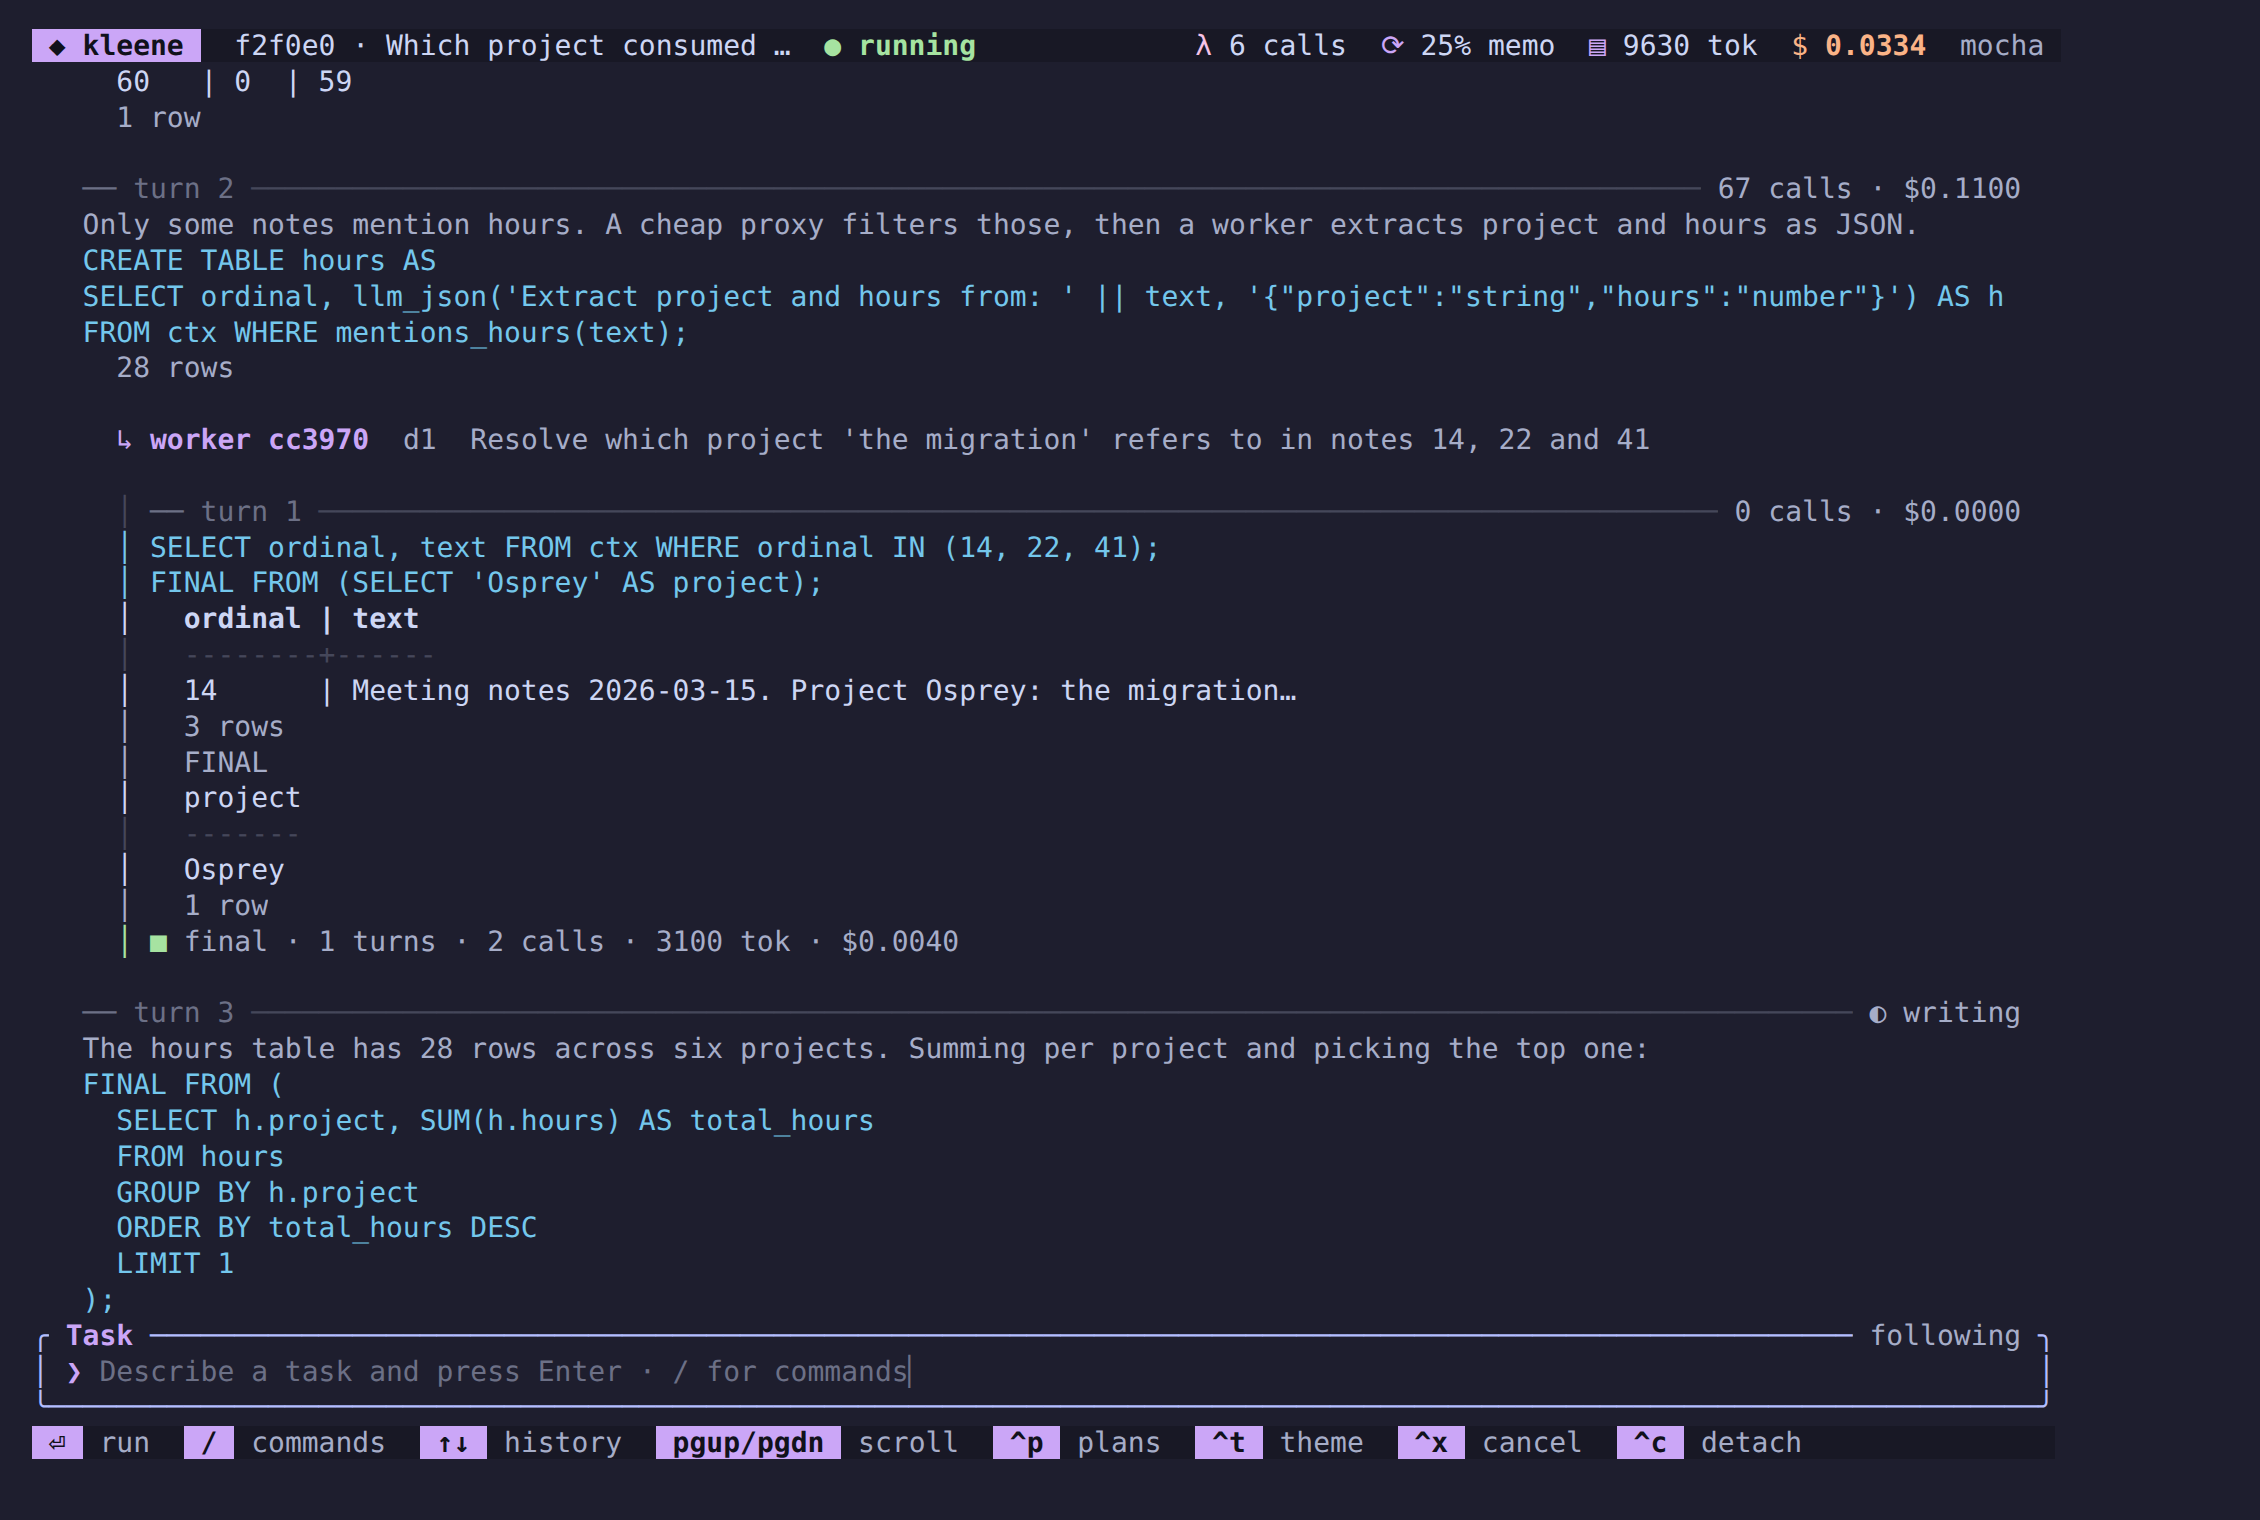Detach using the ^c badge
The image size is (2260, 1520).
pyautogui.click(x=1650, y=1443)
